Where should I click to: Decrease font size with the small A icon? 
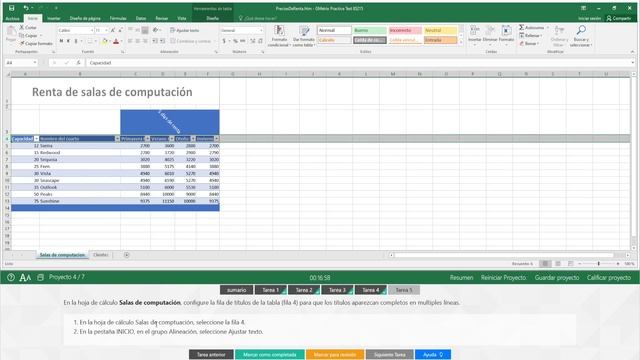120,30
